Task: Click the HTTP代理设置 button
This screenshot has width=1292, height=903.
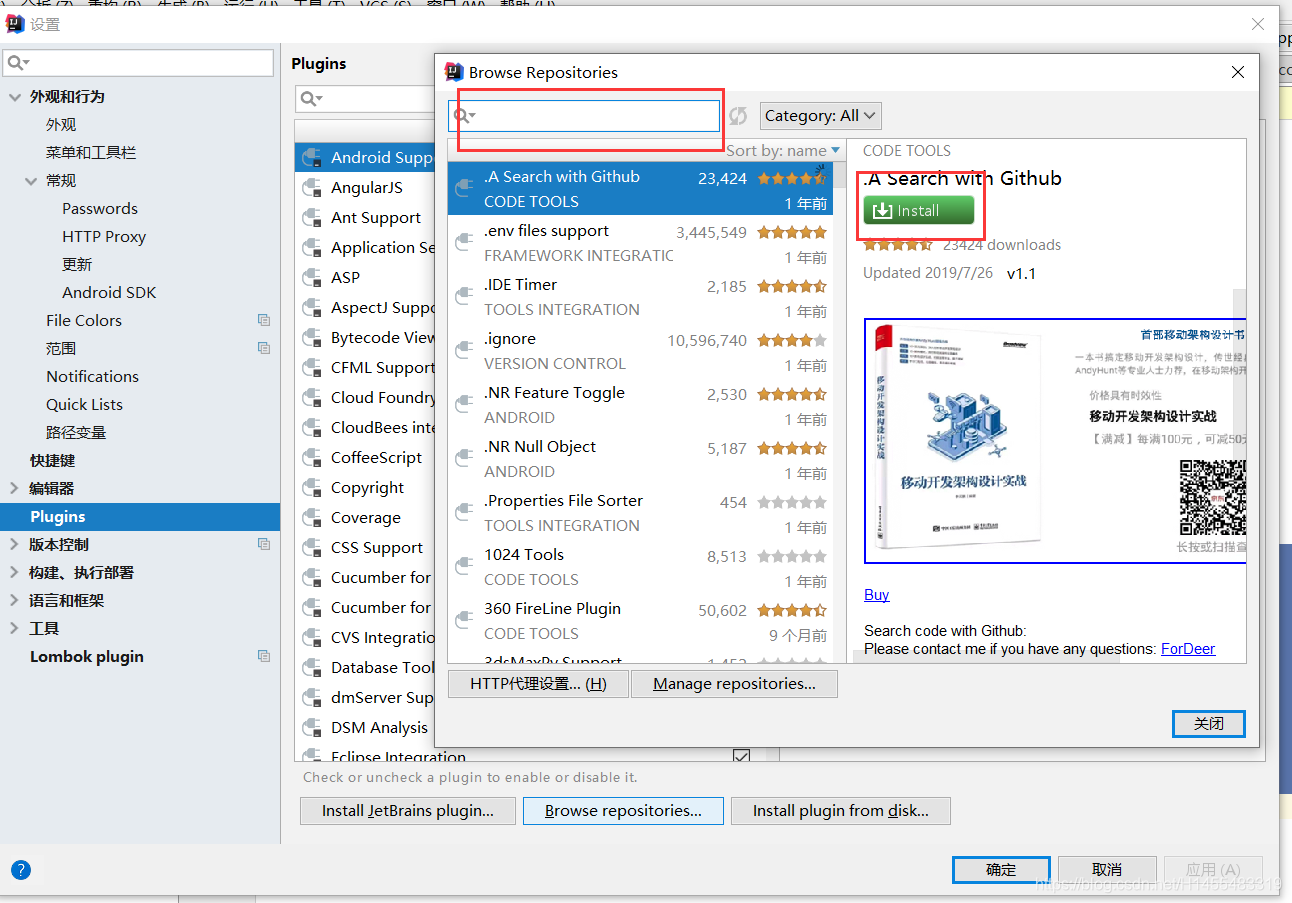Action: 538,684
